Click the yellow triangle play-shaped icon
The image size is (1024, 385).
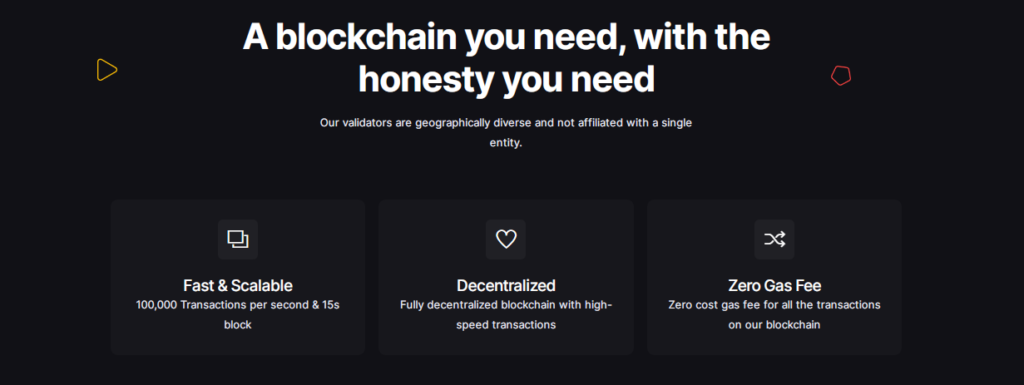coord(106,70)
